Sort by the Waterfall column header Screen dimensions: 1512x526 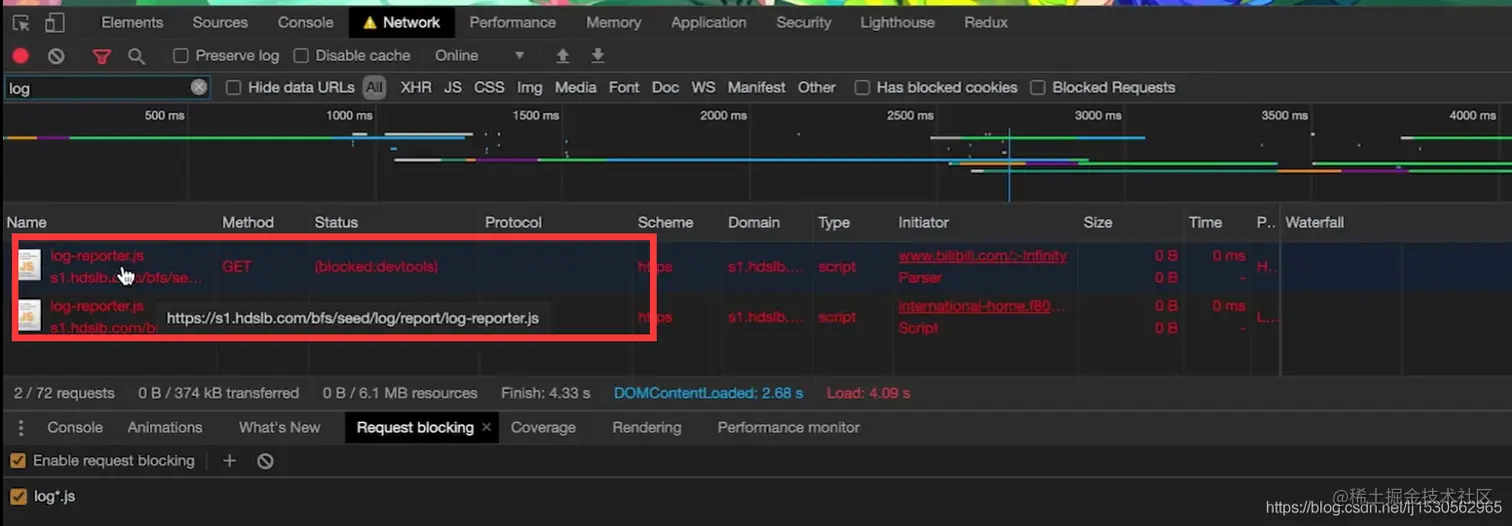pos(1315,222)
